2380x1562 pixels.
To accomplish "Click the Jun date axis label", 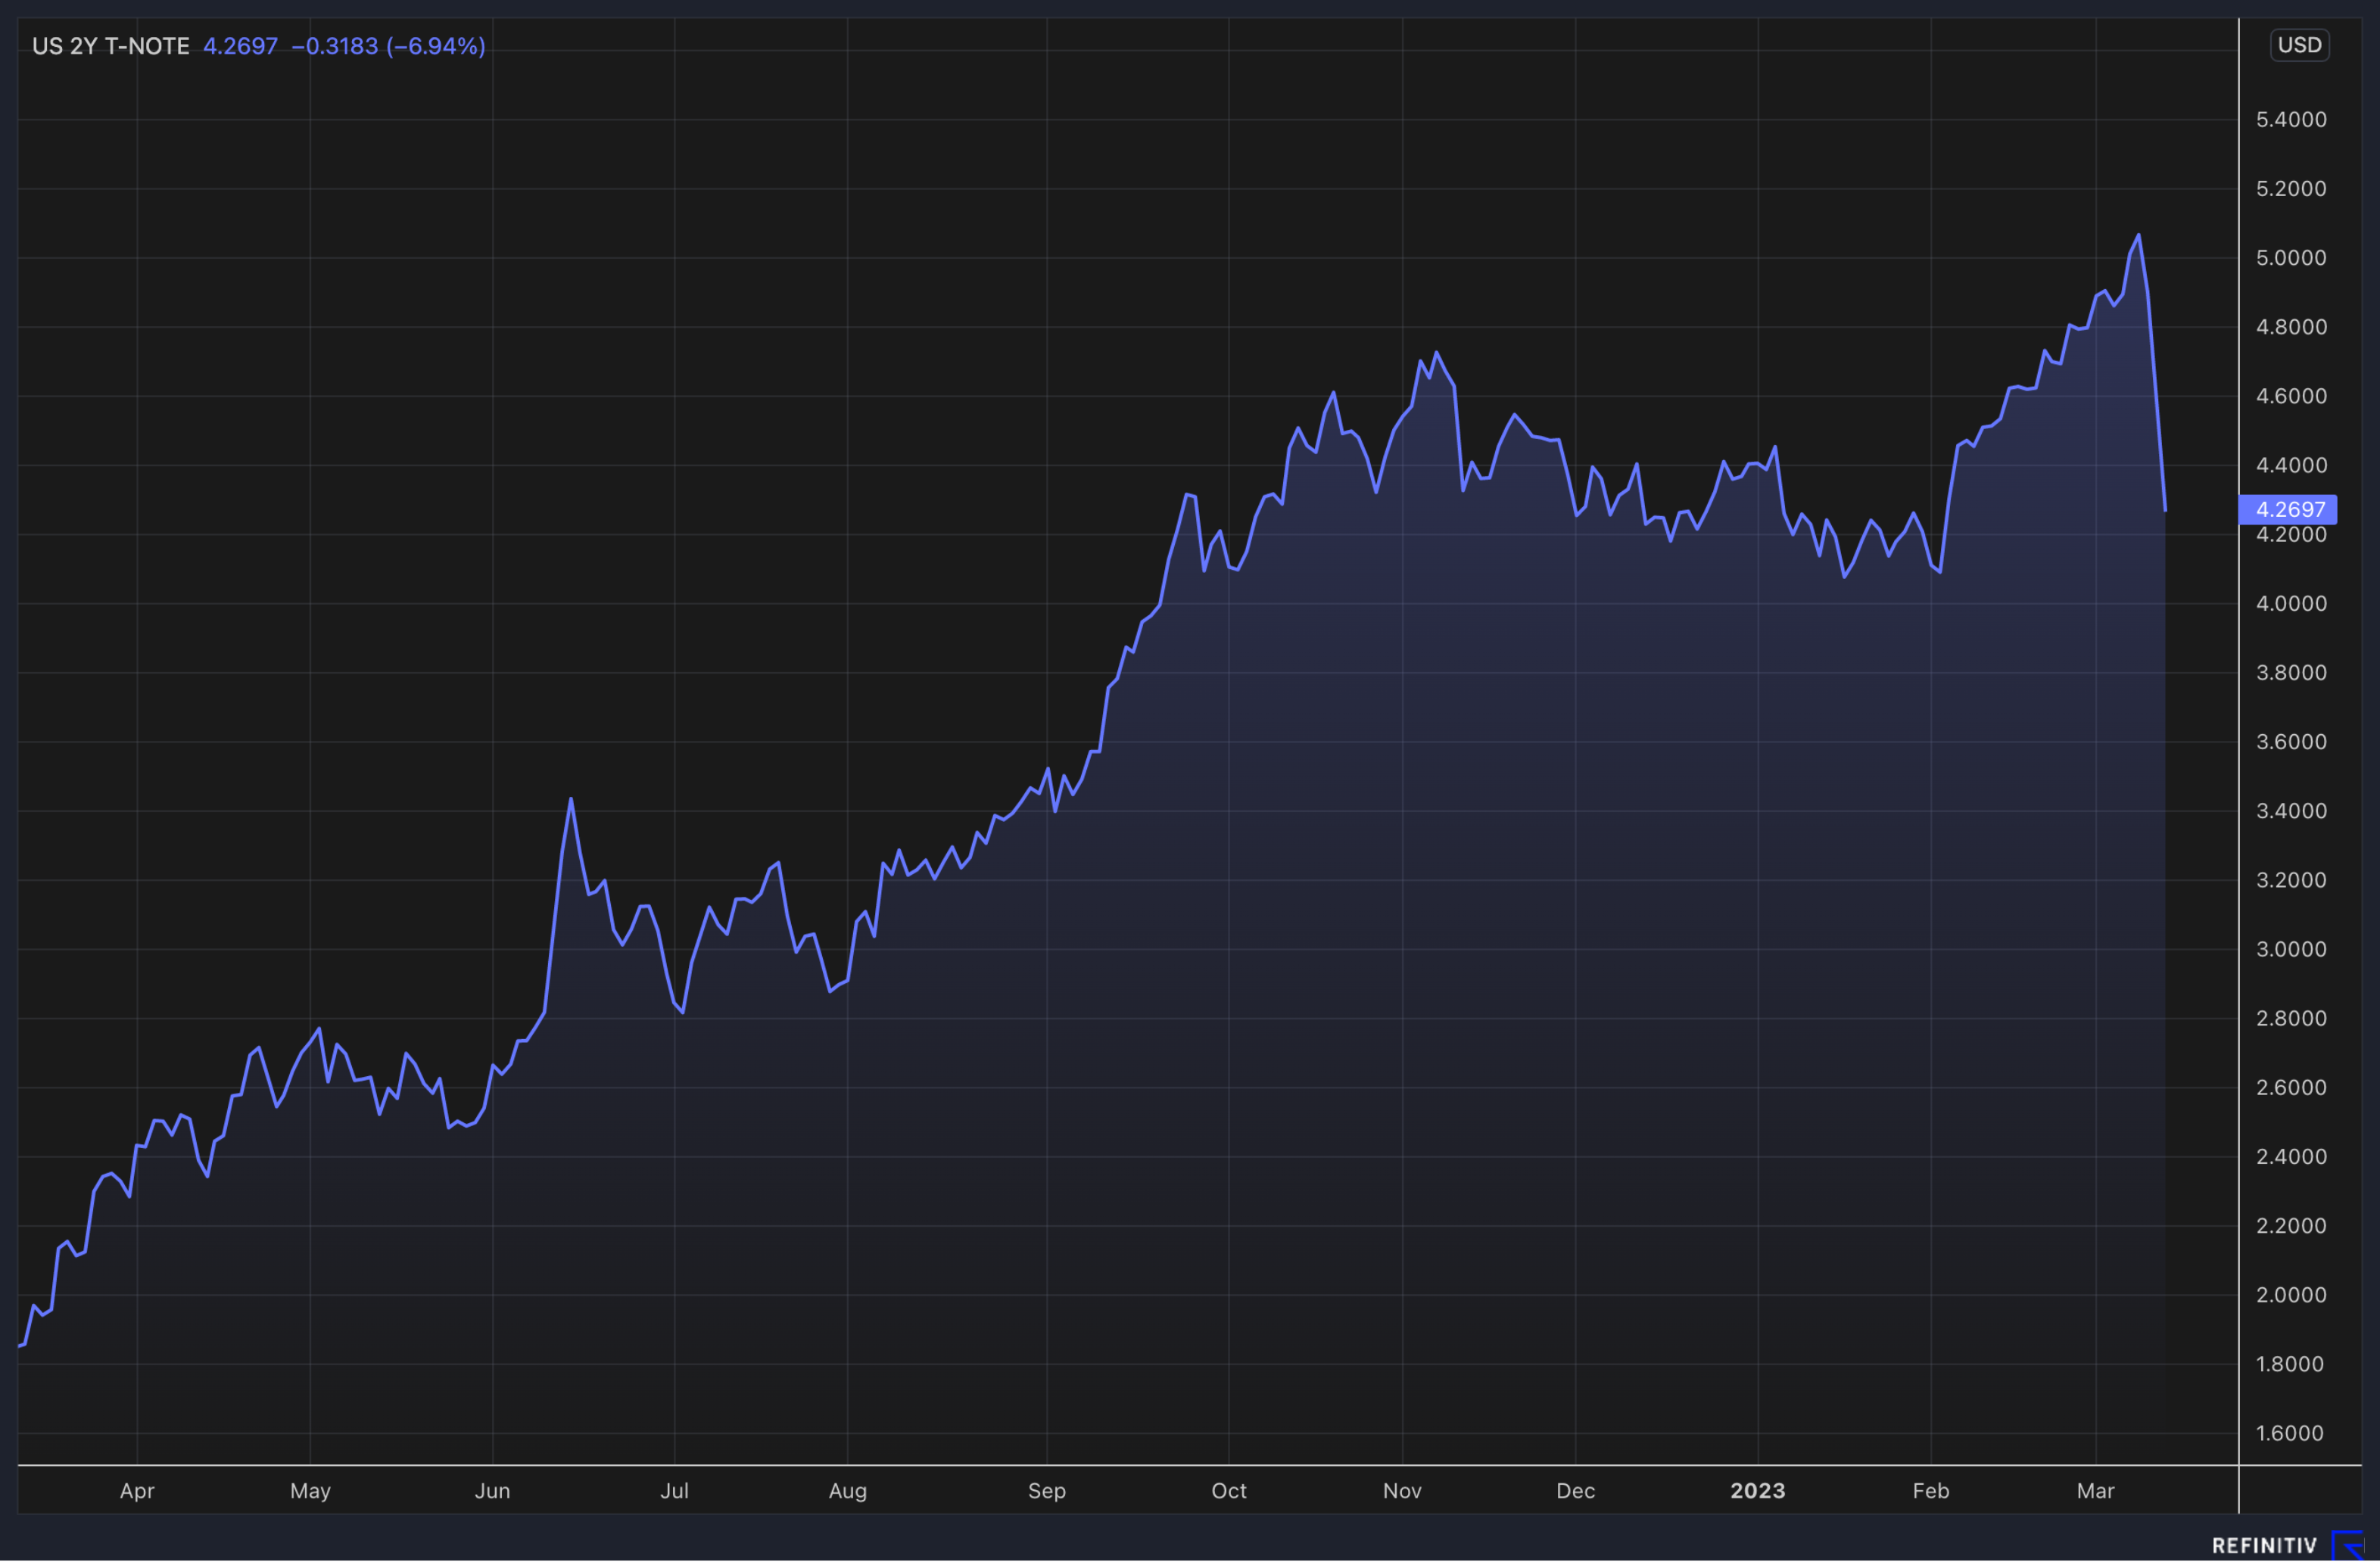I will (x=492, y=1491).
